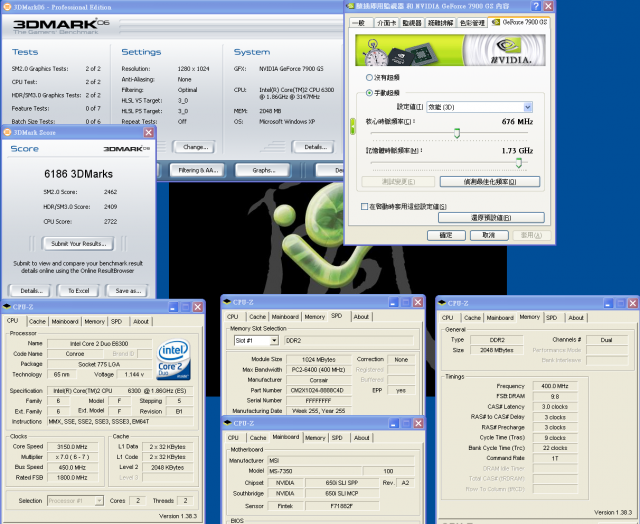640x524 pixels.
Task: Open SPD tab in CPU-Z Memory window
Action: (552, 318)
